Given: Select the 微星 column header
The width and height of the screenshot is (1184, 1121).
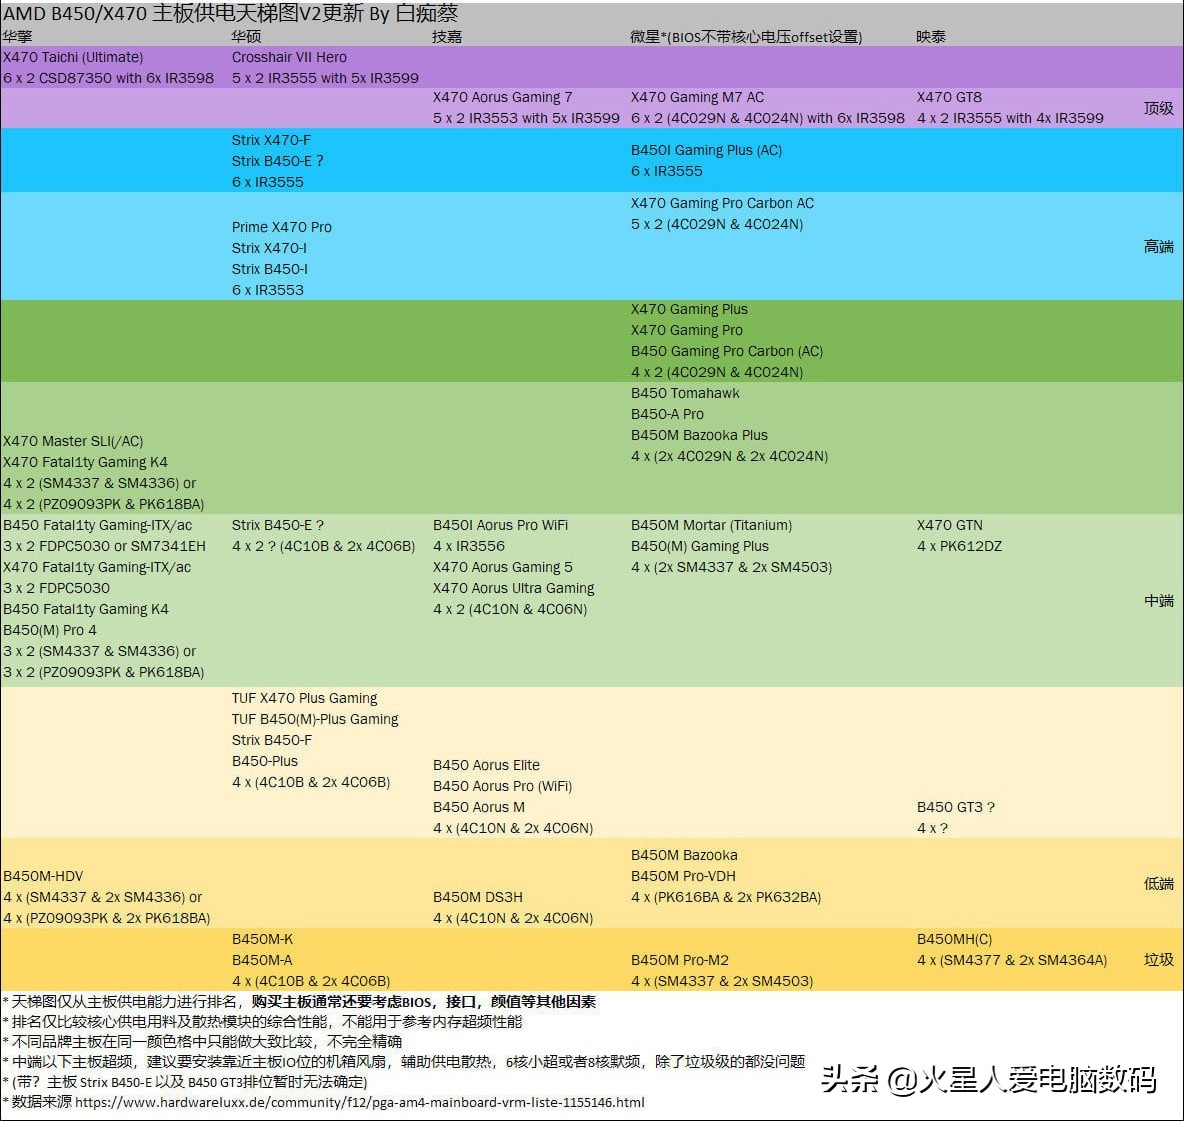Looking at the screenshot, I should pyautogui.click(x=700, y=36).
